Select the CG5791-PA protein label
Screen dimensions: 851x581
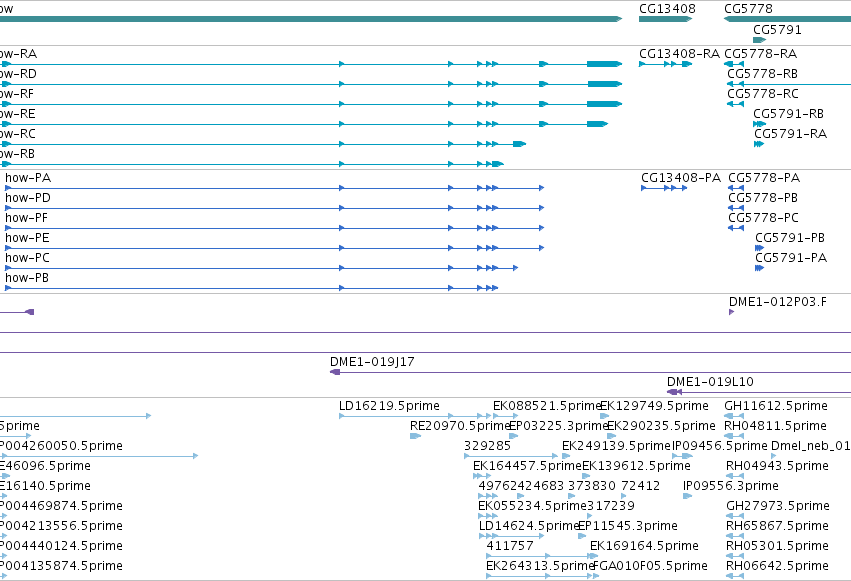[791, 258]
